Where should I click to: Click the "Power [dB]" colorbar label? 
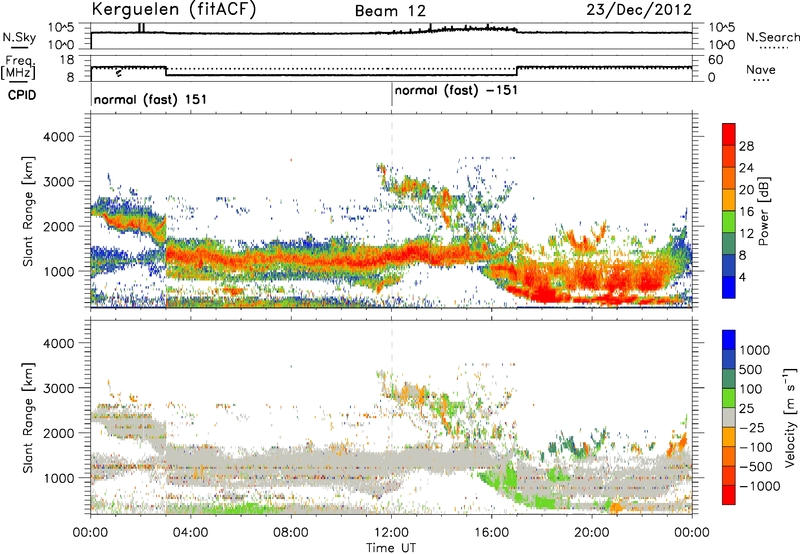[764, 211]
